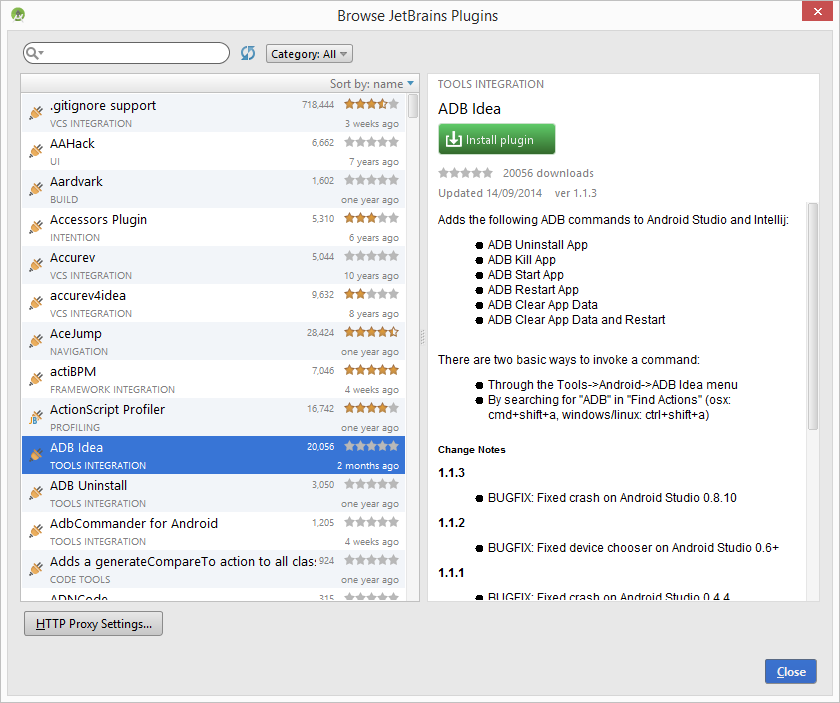Select the Accurev plugin row
840x703 pixels.
coord(213,265)
